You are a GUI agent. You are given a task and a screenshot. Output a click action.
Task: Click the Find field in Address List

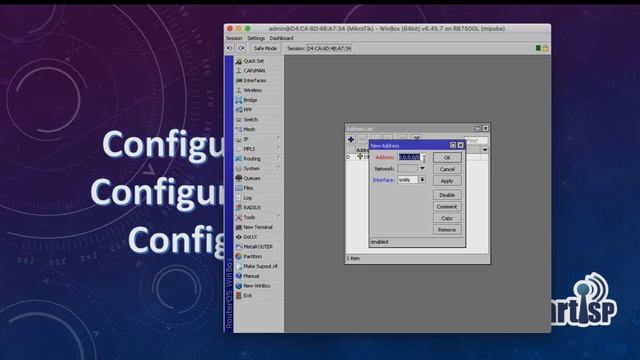pos(476,140)
